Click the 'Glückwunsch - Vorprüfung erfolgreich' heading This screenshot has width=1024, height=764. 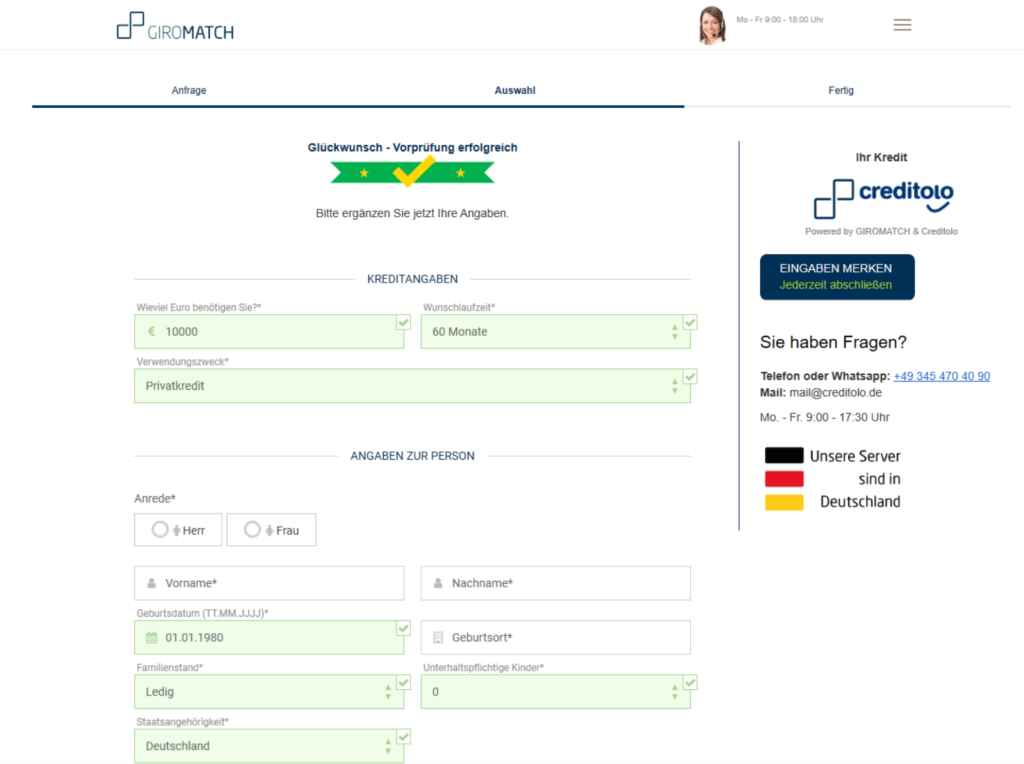(412, 148)
